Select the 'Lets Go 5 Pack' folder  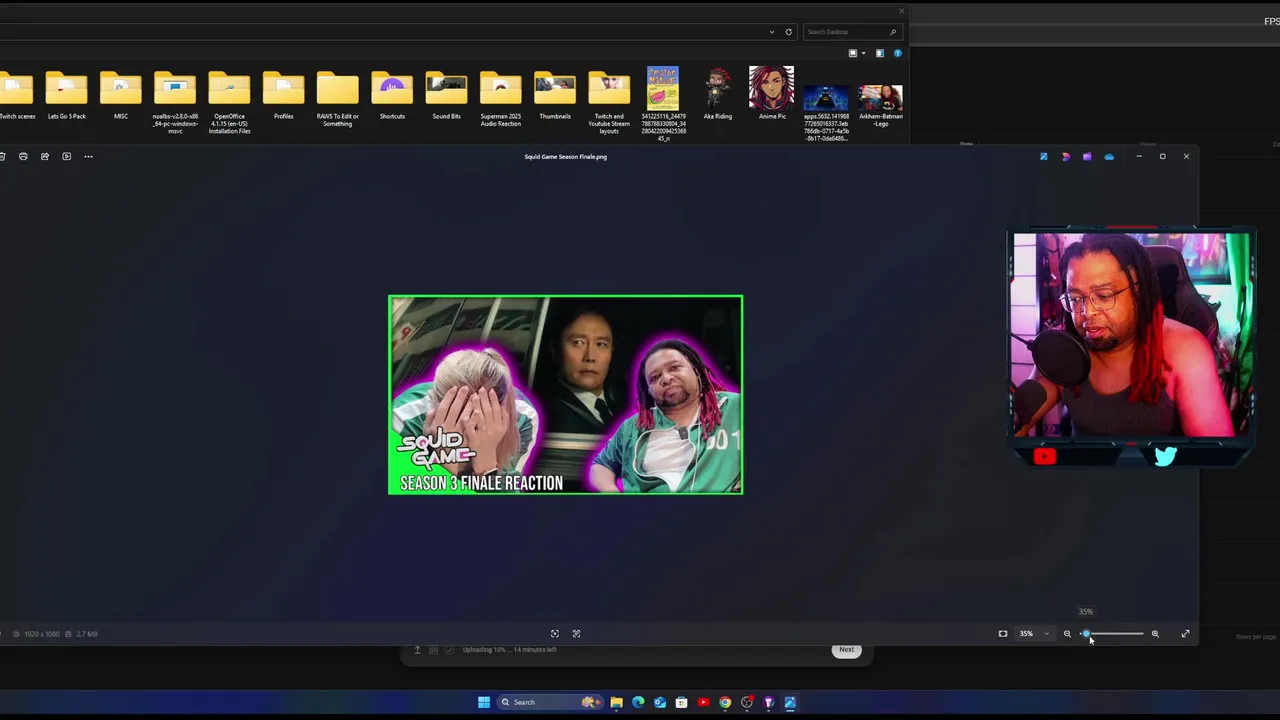[66, 97]
